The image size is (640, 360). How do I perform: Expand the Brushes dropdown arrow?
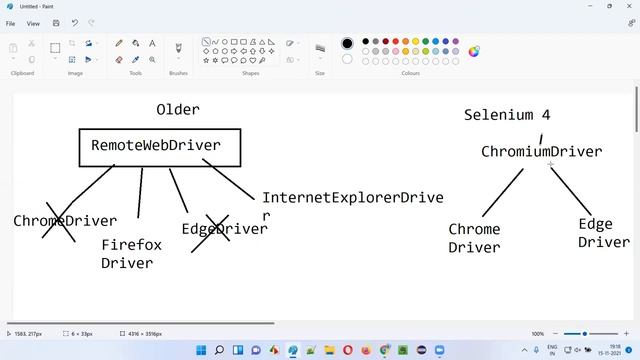(178, 59)
